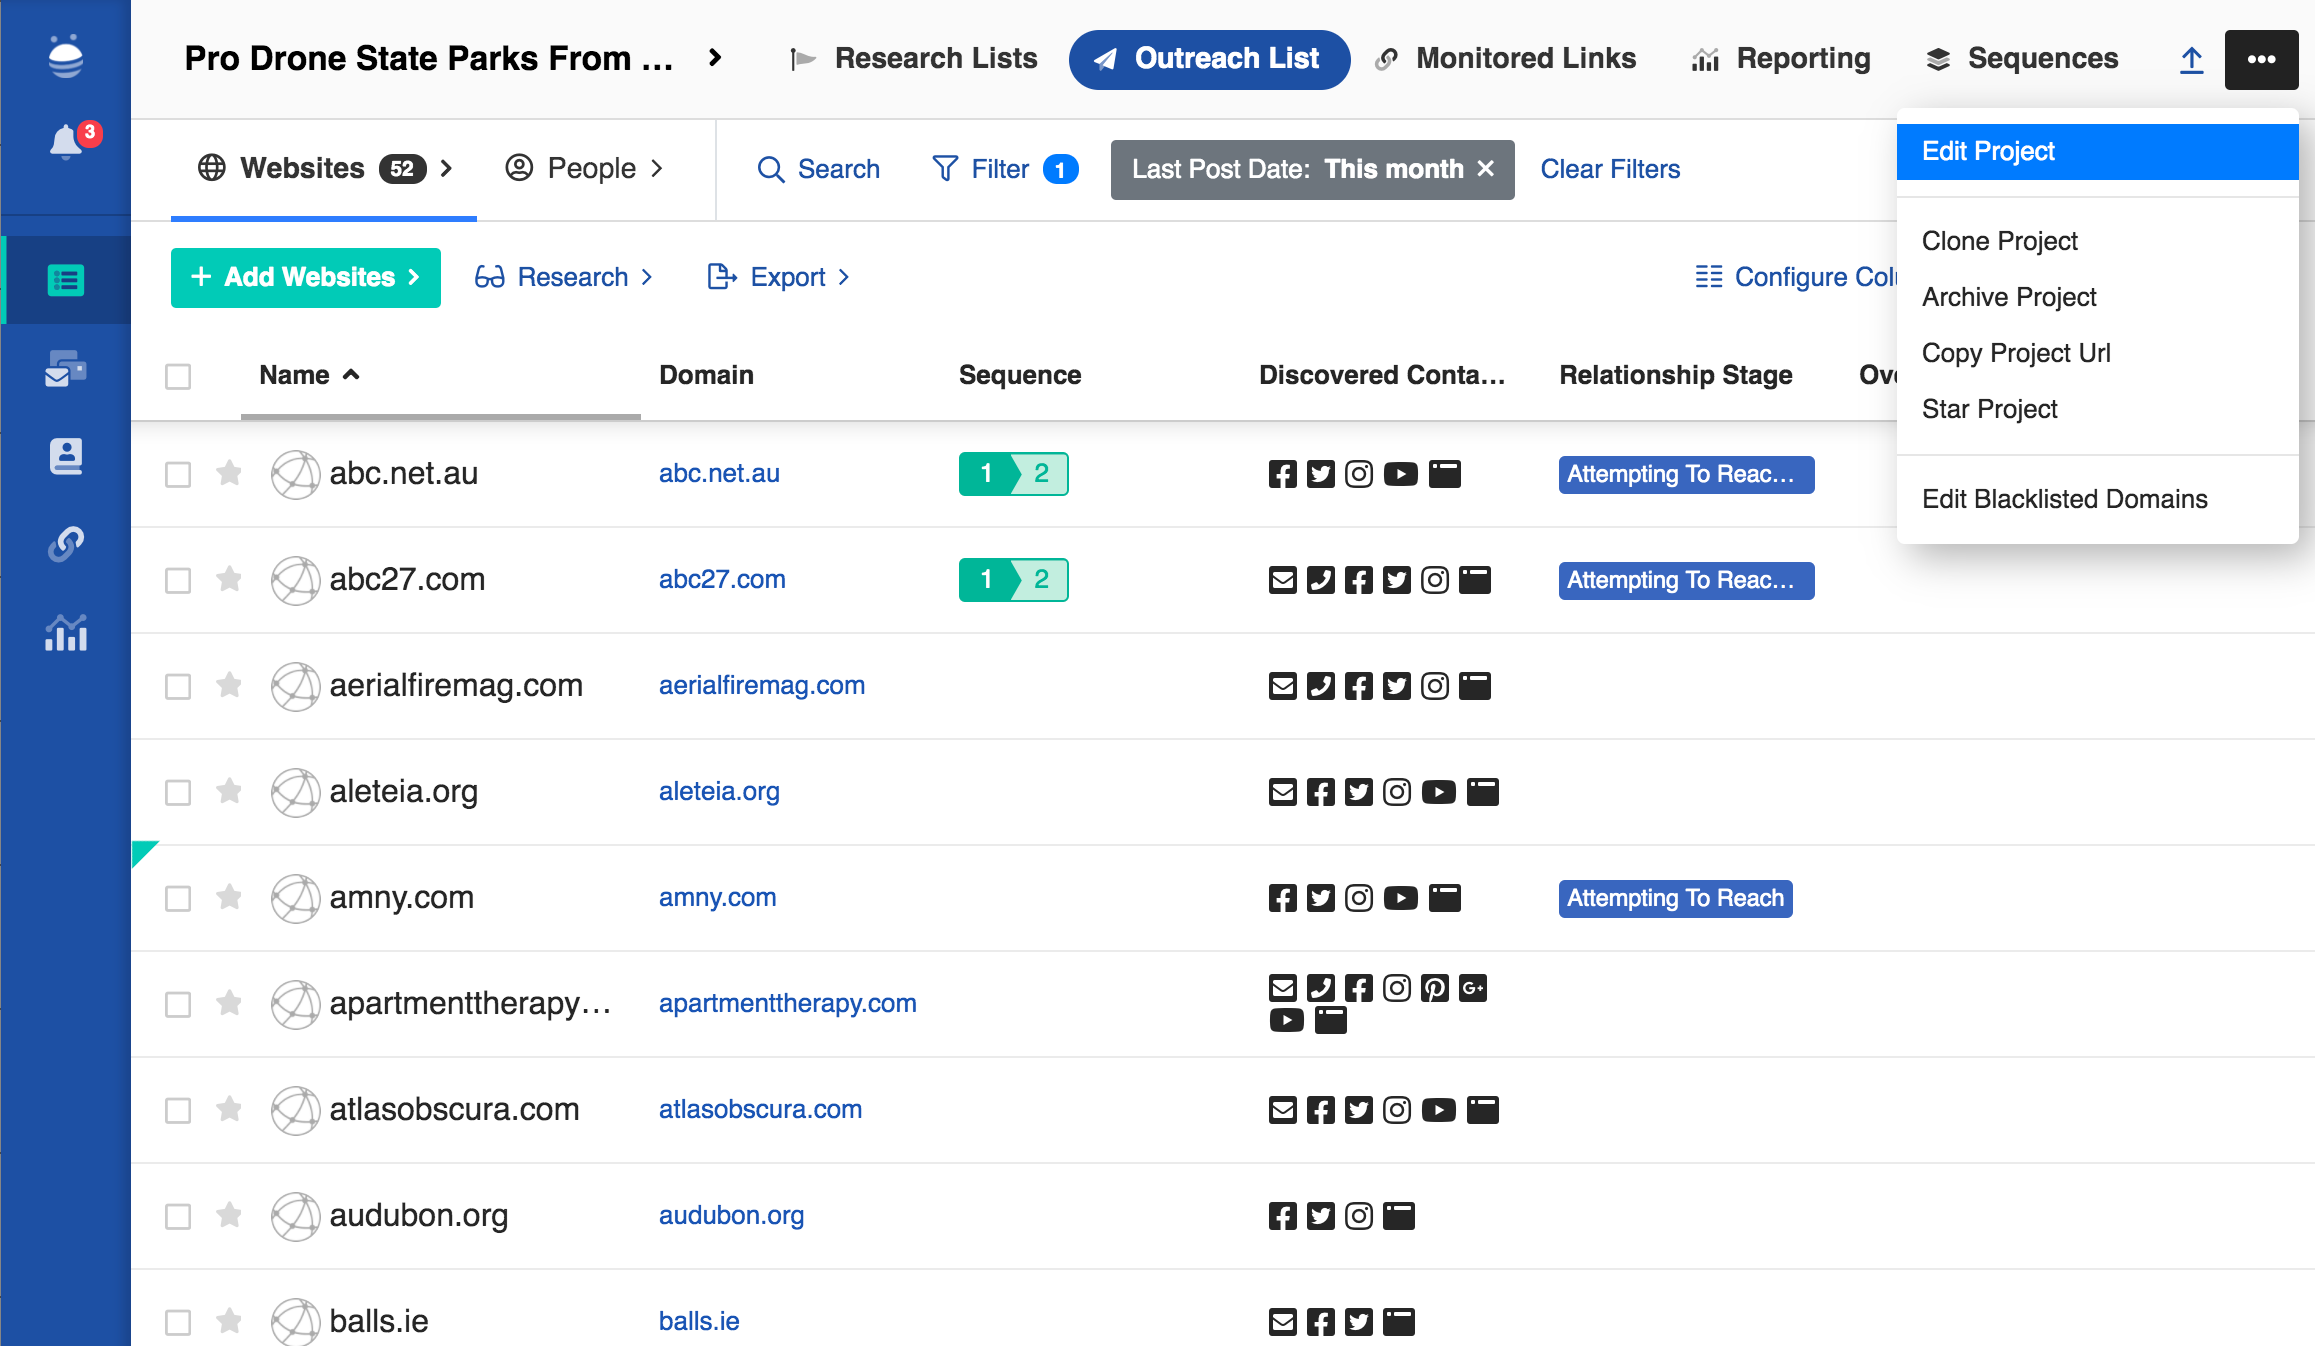Click the Clear Filters link
Viewport: 2315px width, 1346px height.
pos(1610,169)
